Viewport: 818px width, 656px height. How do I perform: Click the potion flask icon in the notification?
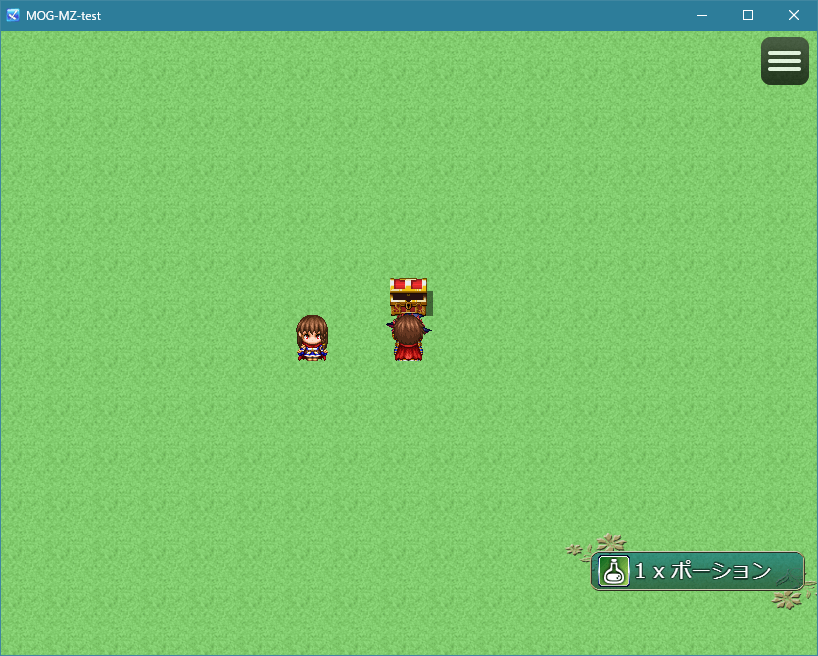click(x=612, y=571)
